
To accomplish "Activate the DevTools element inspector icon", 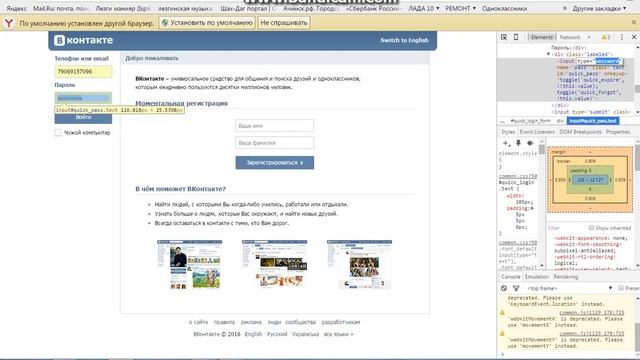I will click(x=504, y=37).
